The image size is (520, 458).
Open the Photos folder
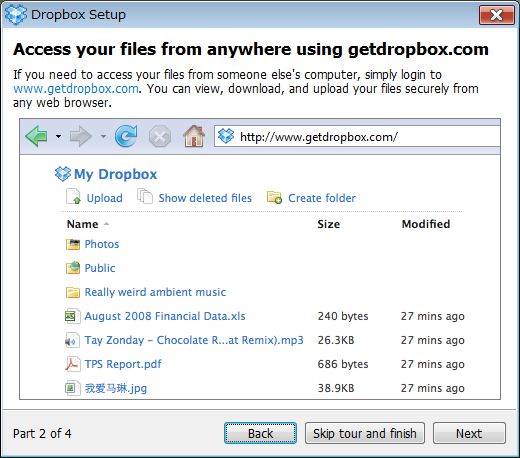[102, 244]
